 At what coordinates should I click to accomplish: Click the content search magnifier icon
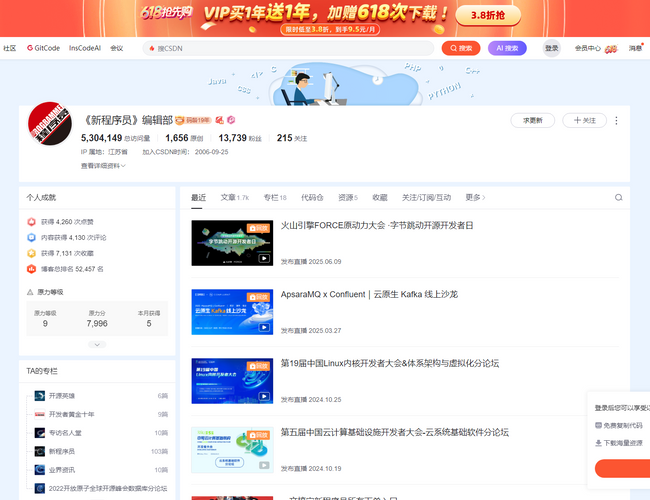pos(618,197)
